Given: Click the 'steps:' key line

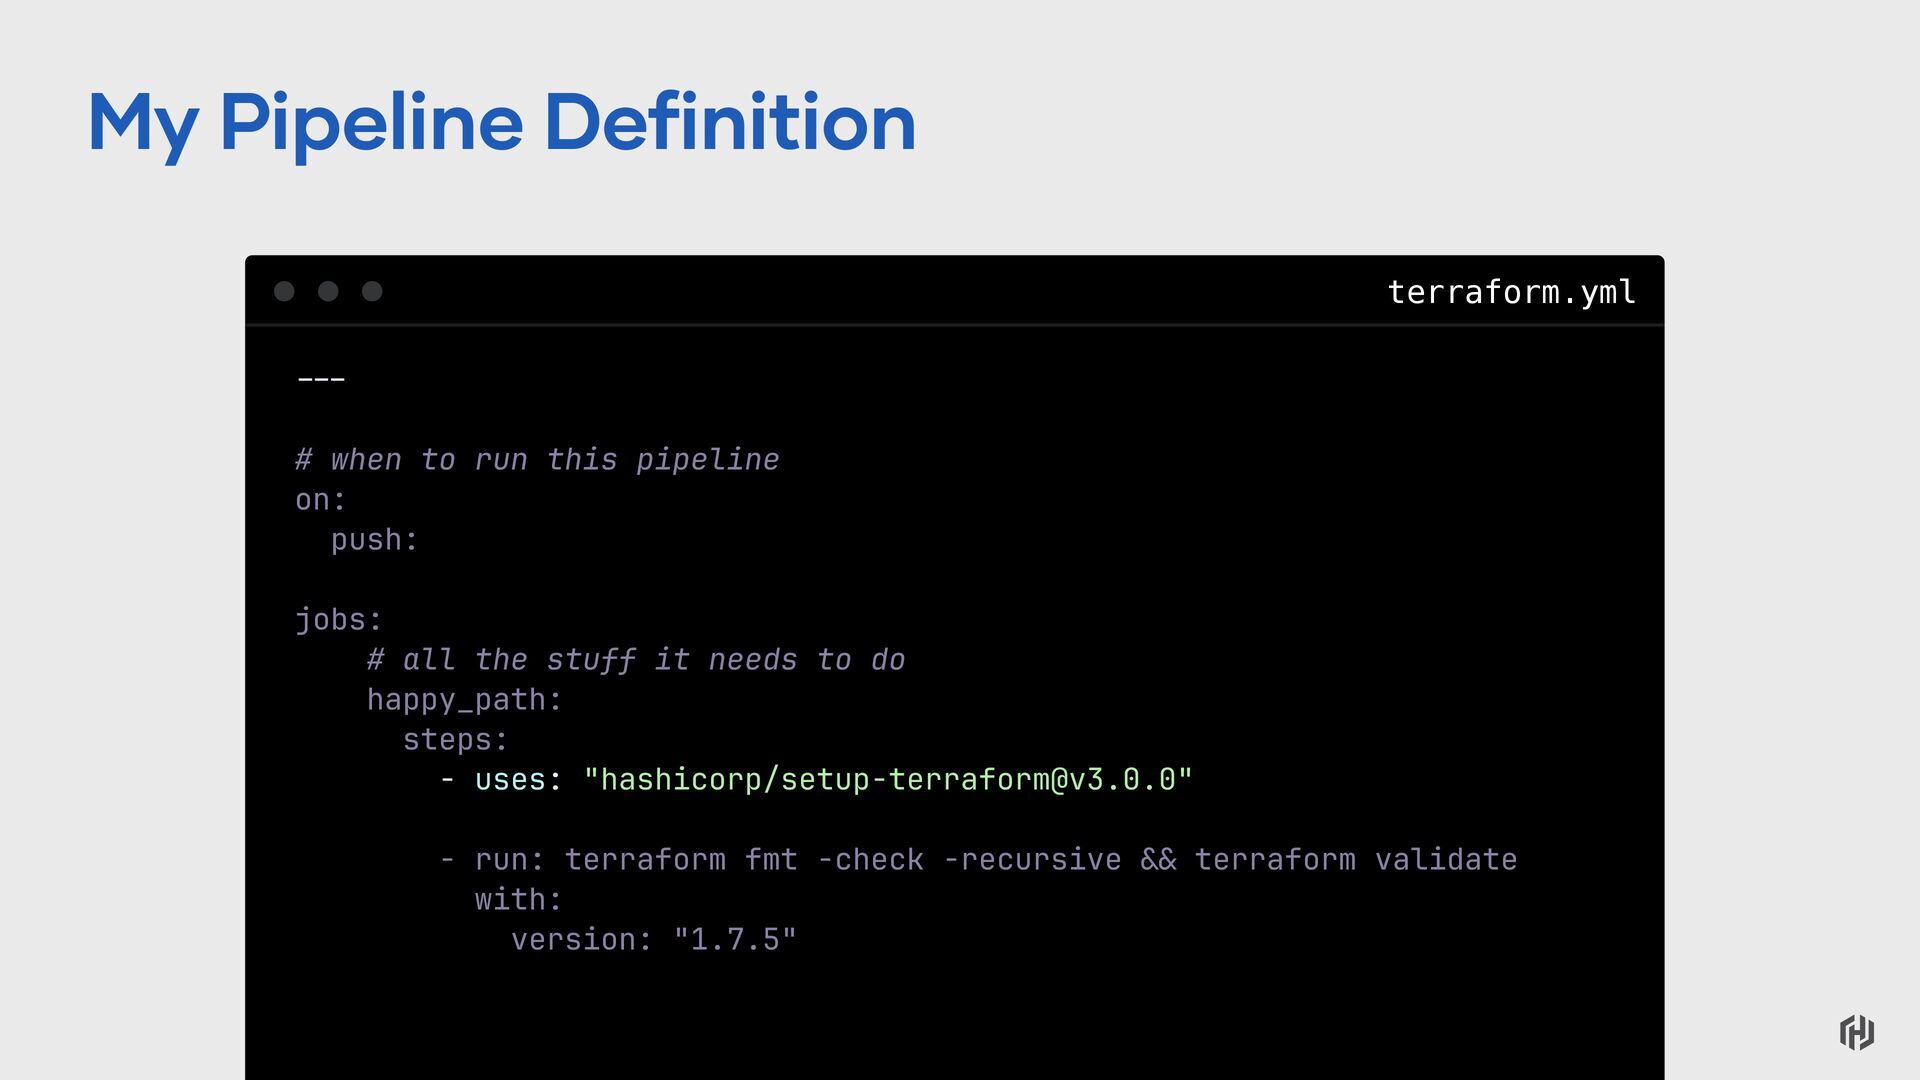Looking at the screenshot, I should click(x=455, y=740).
